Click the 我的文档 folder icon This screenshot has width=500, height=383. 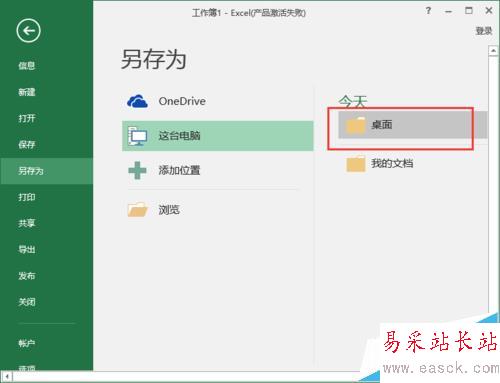pos(355,164)
